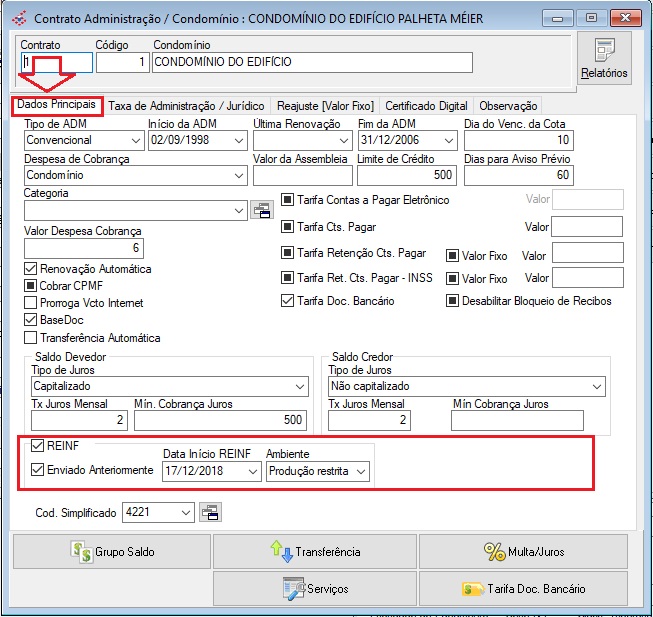Expand the Tipo de ADM dropdown
The height and width of the screenshot is (617, 653).
click(x=136, y=141)
